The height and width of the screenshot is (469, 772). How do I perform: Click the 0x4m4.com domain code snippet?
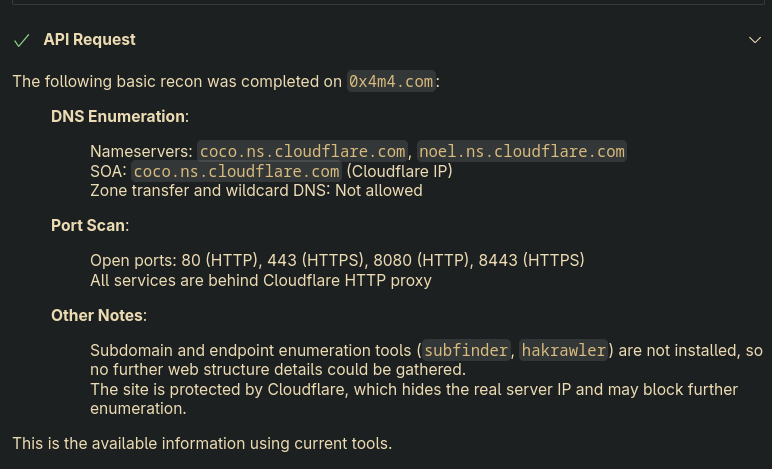(x=391, y=82)
